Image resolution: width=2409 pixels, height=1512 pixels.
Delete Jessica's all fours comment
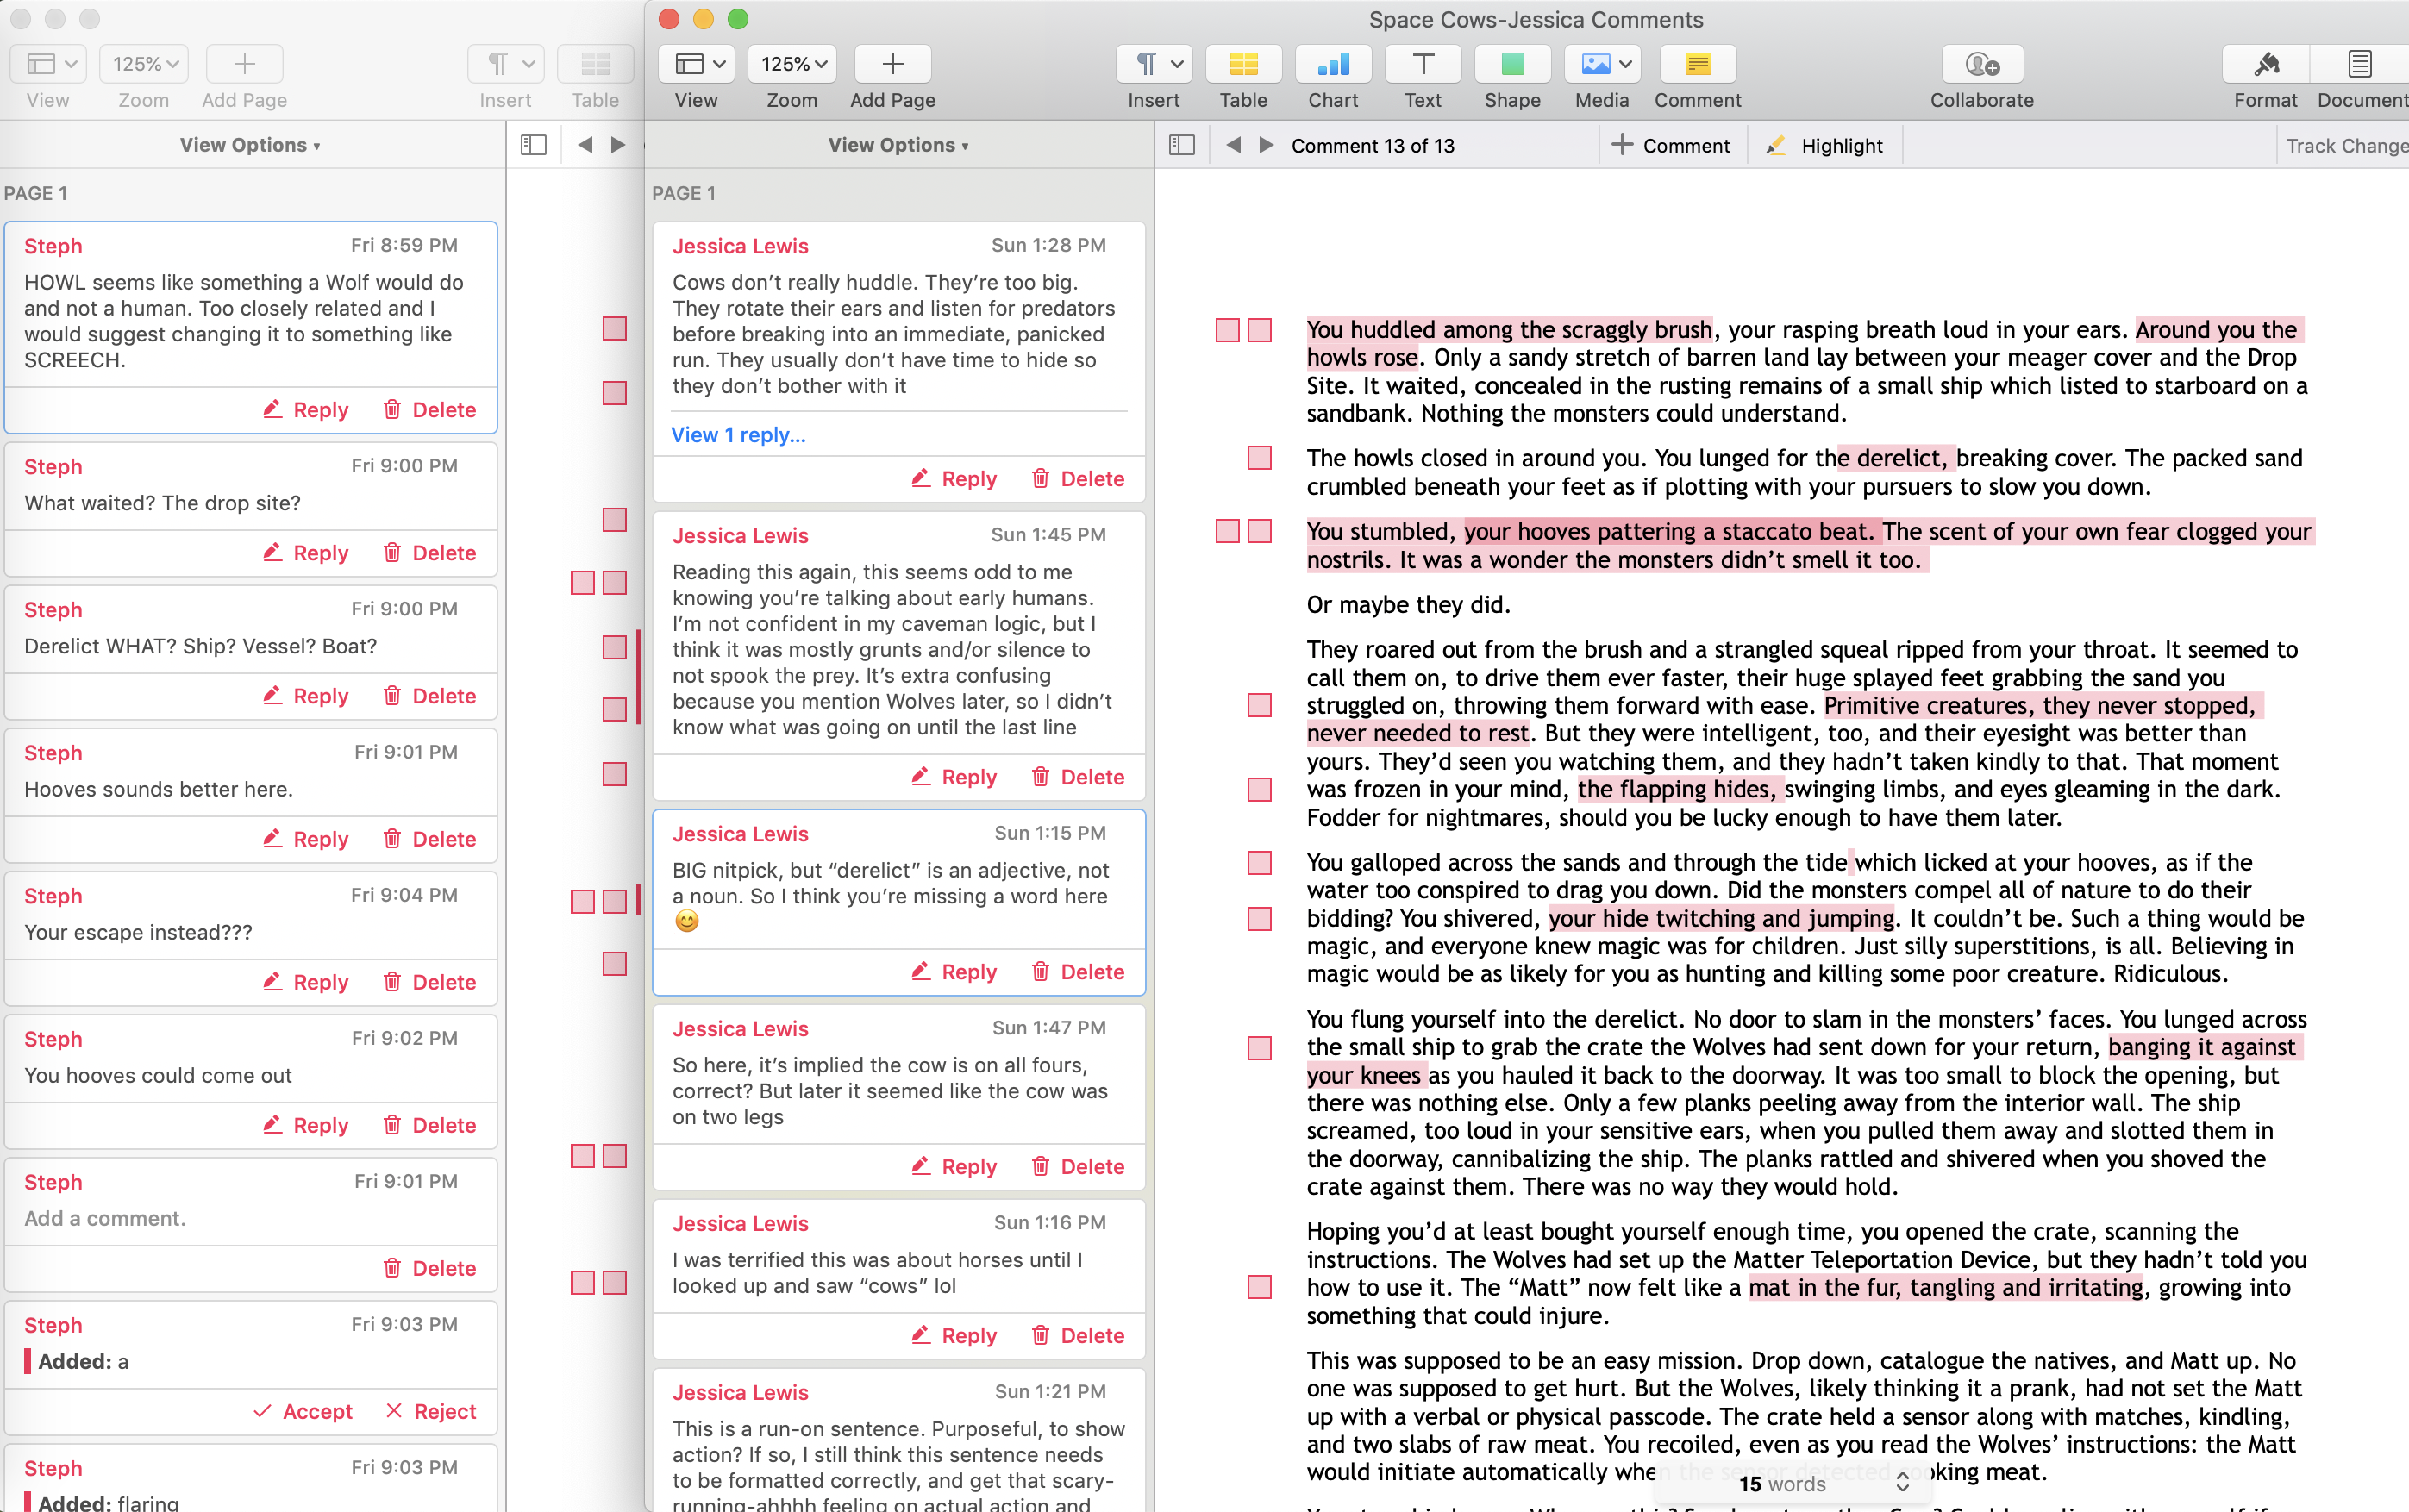(x=1078, y=1167)
